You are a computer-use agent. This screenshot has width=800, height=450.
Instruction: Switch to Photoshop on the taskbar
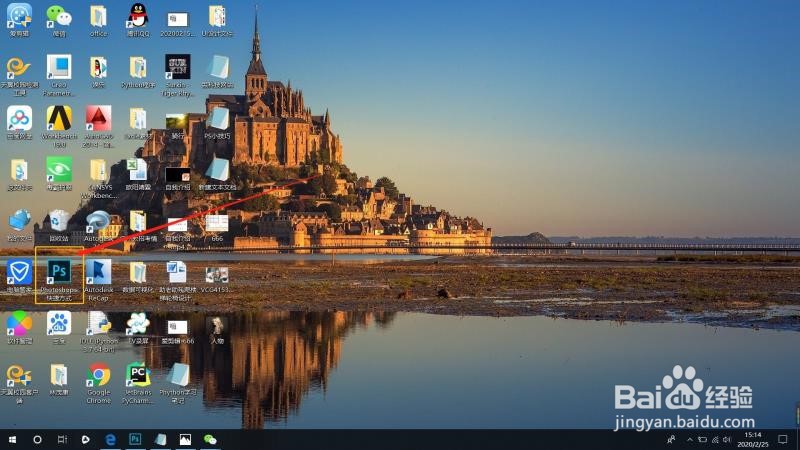[135, 439]
